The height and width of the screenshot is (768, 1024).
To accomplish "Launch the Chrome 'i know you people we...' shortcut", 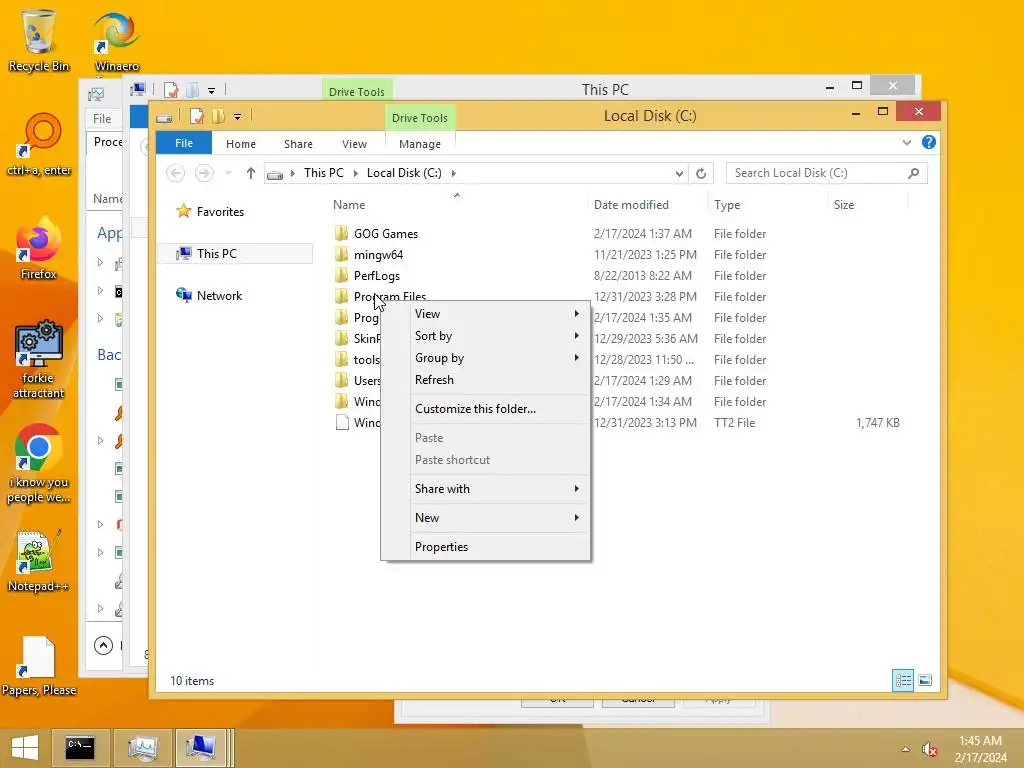I will [39, 464].
